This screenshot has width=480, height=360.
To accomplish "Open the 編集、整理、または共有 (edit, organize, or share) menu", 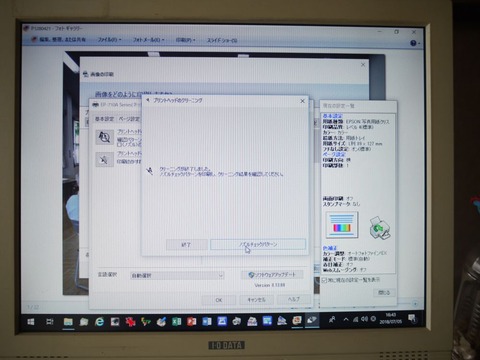I will pyautogui.click(x=59, y=40).
